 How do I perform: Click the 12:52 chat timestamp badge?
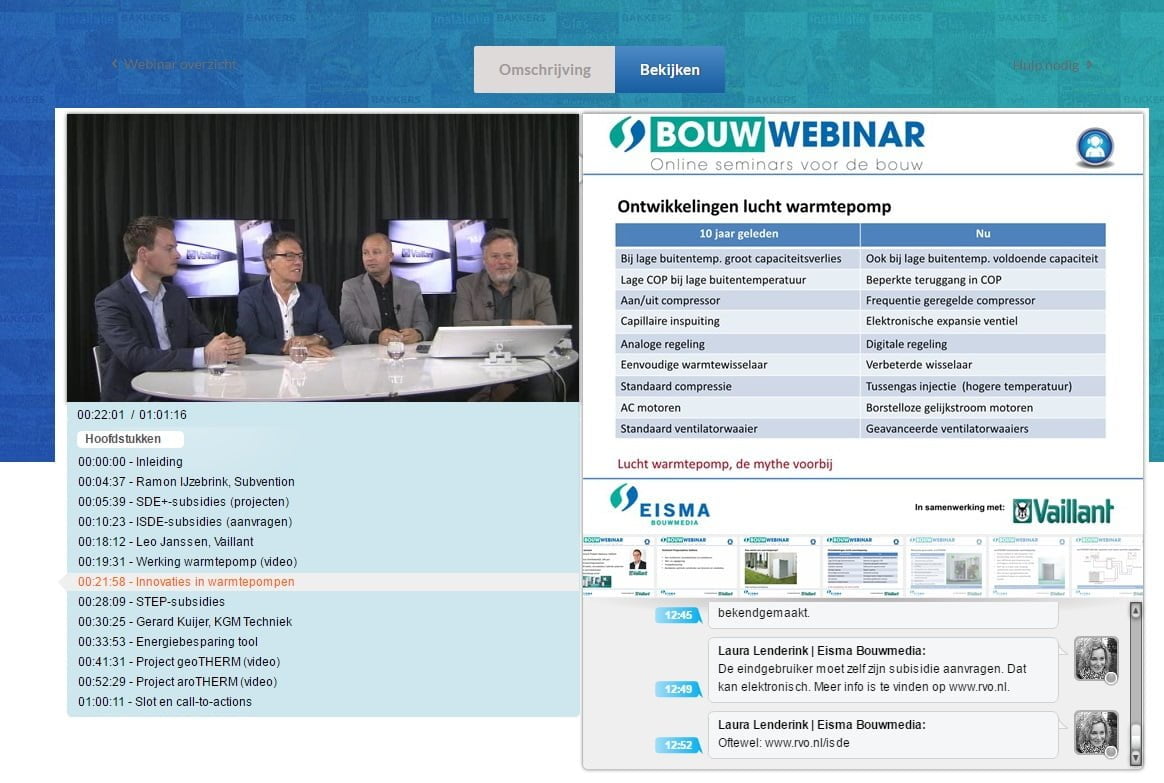tap(678, 745)
